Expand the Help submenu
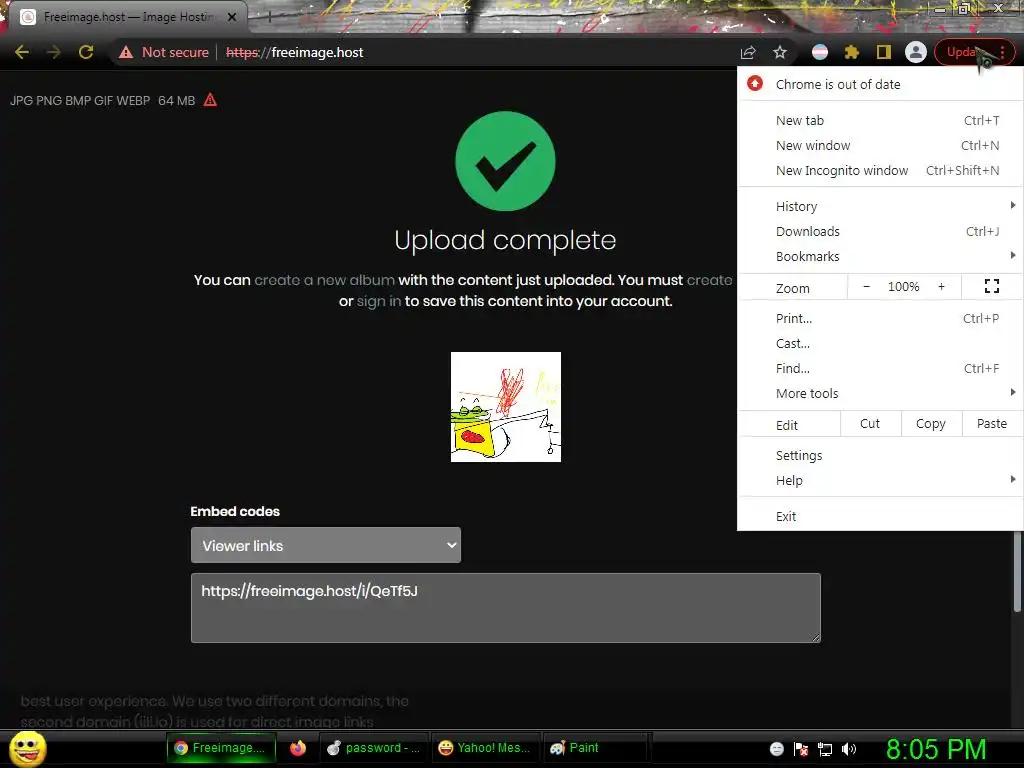 [880, 480]
